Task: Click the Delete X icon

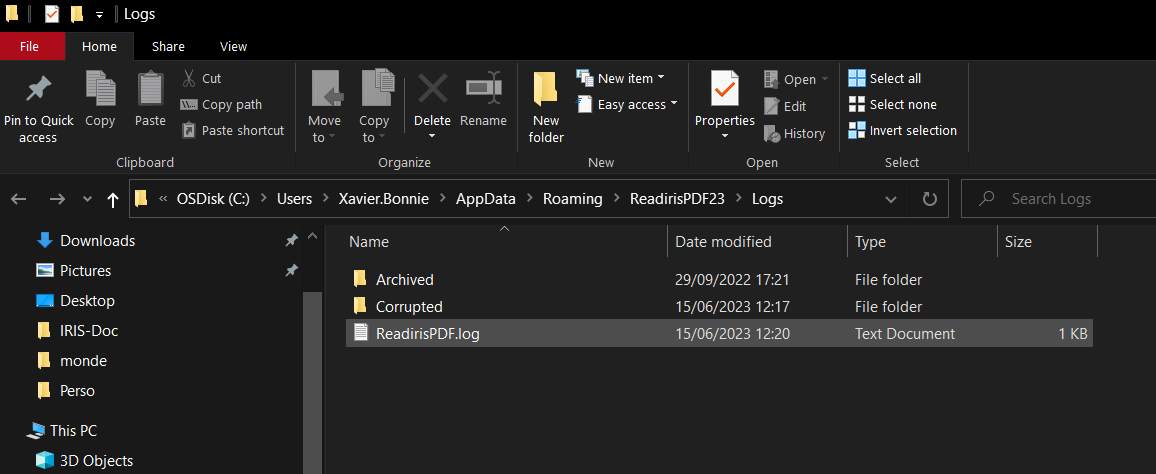Action: point(433,88)
